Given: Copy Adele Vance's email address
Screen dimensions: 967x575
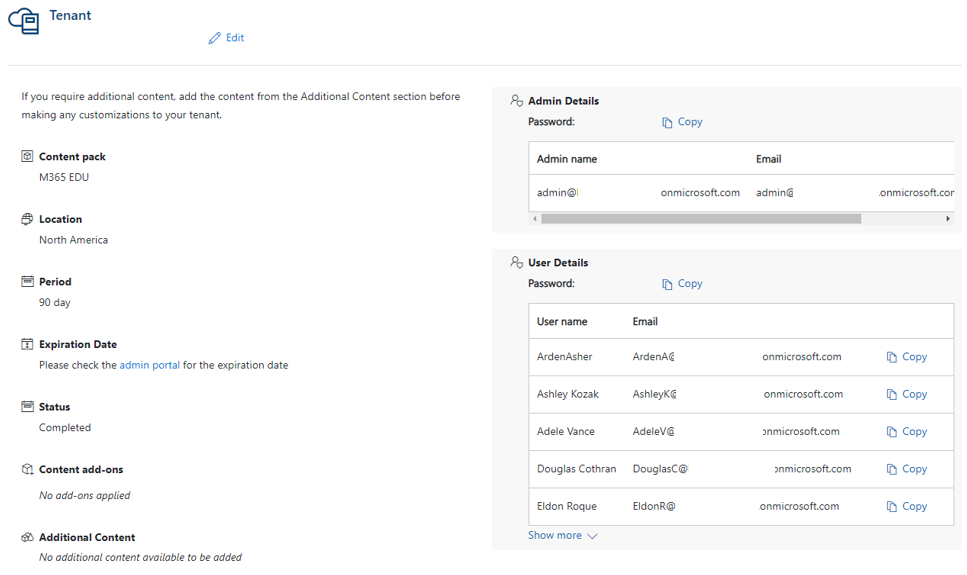Looking at the screenshot, I should pyautogui.click(x=907, y=432).
